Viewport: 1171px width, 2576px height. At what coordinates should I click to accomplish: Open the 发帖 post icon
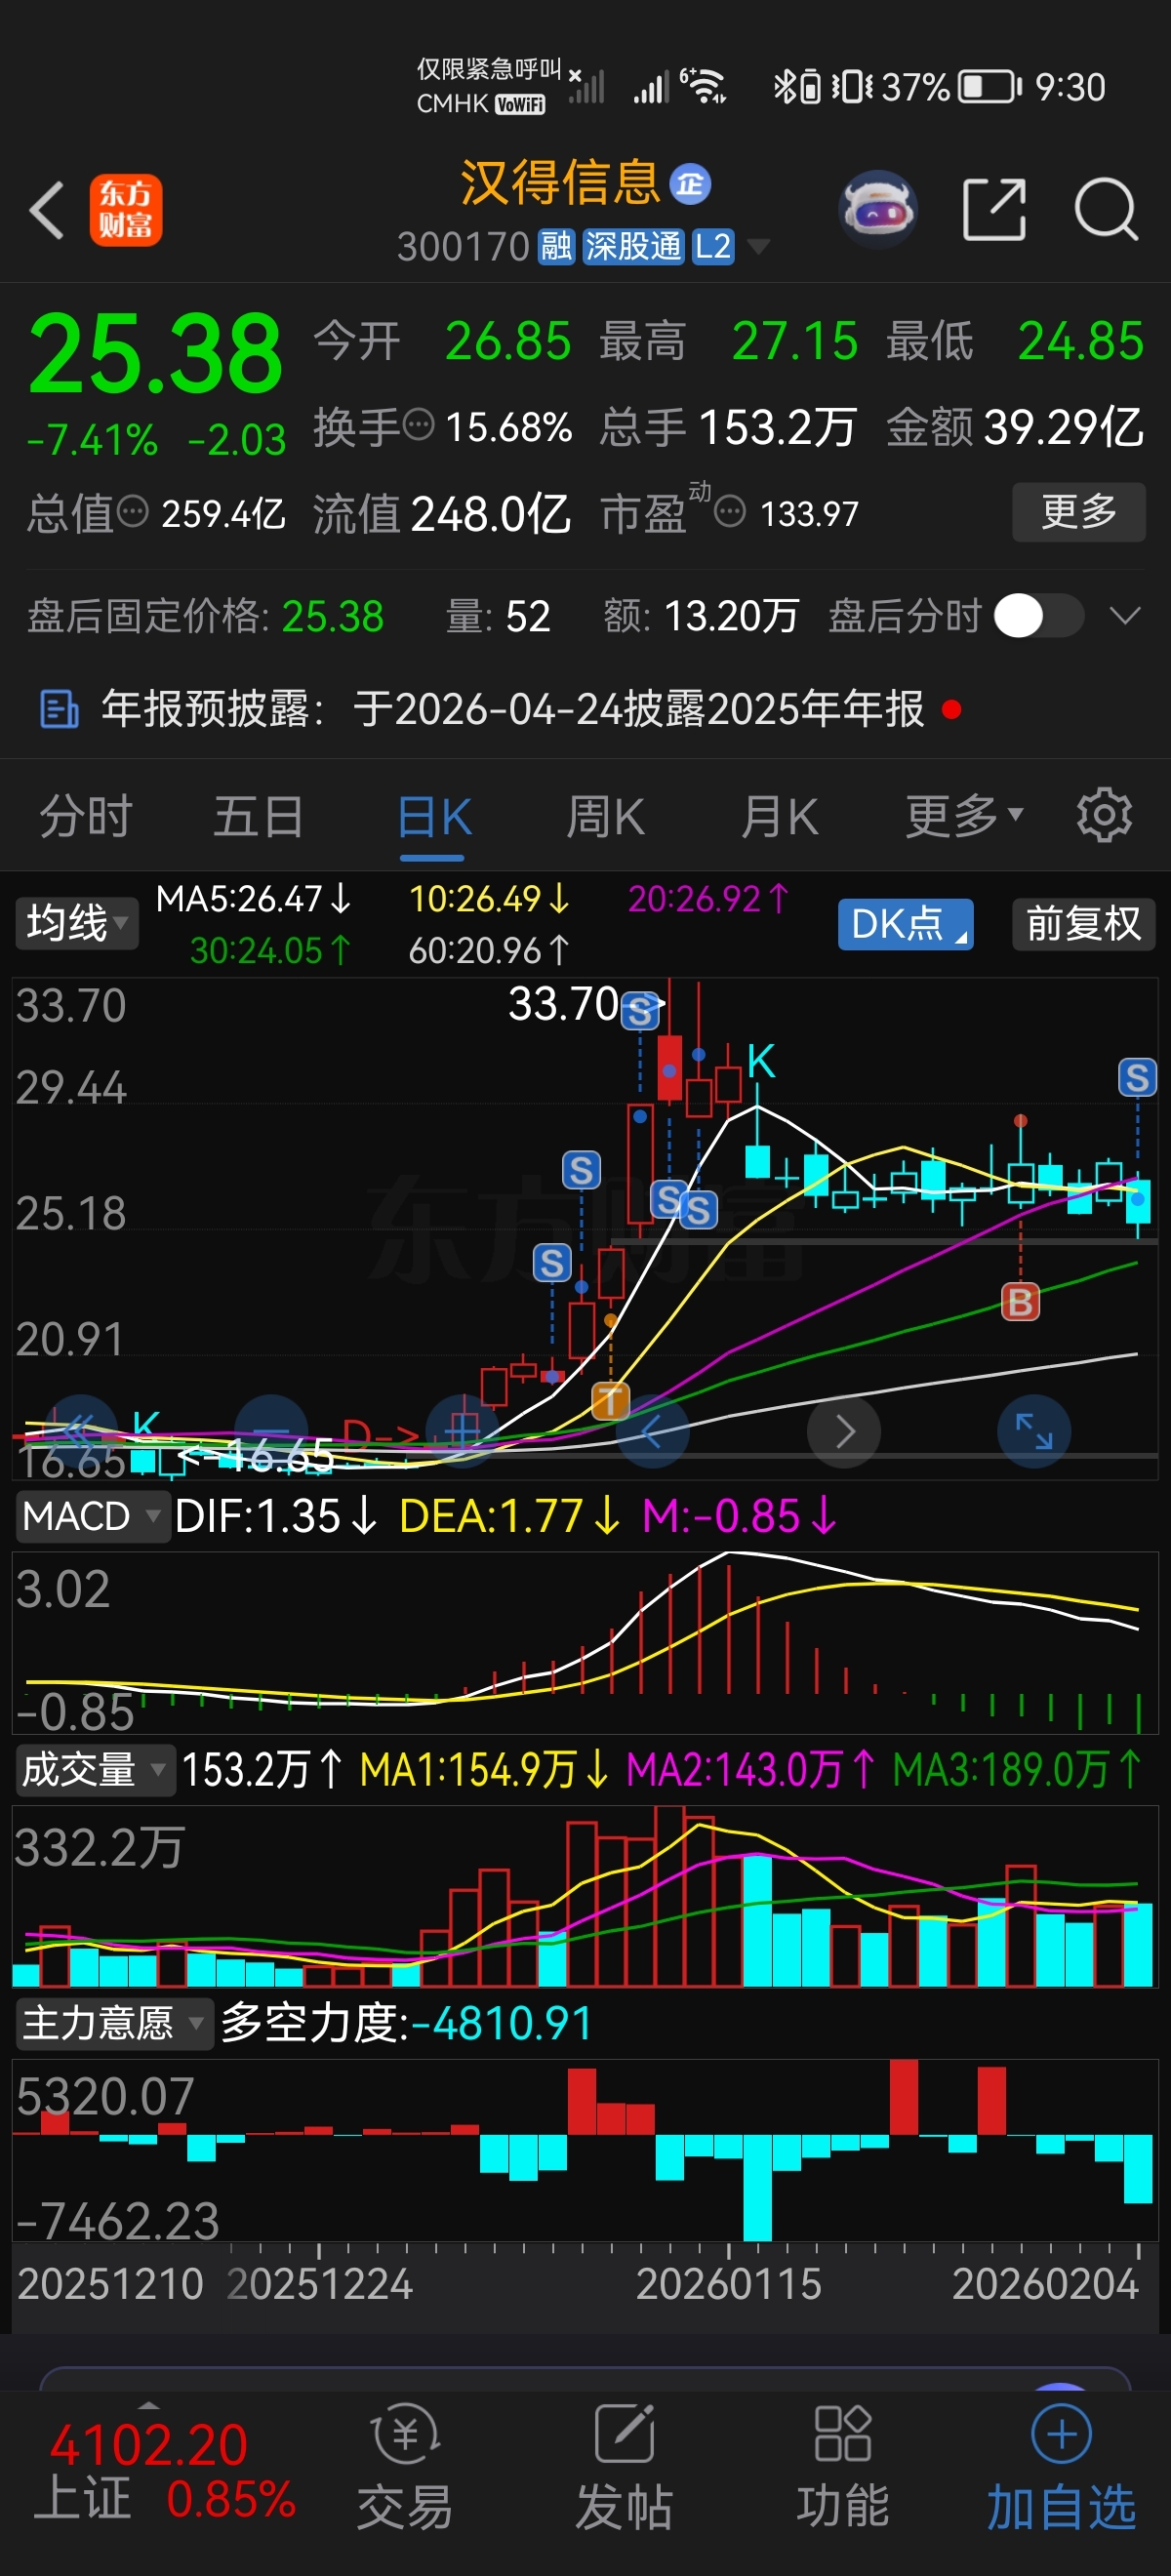click(624, 2468)
